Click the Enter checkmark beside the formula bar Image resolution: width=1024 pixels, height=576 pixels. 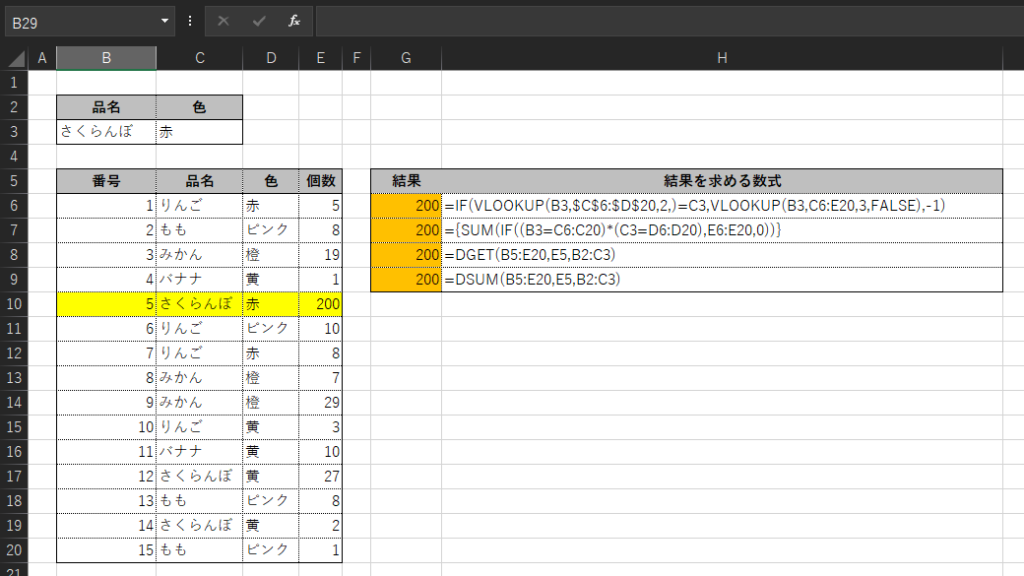point(260,20)
